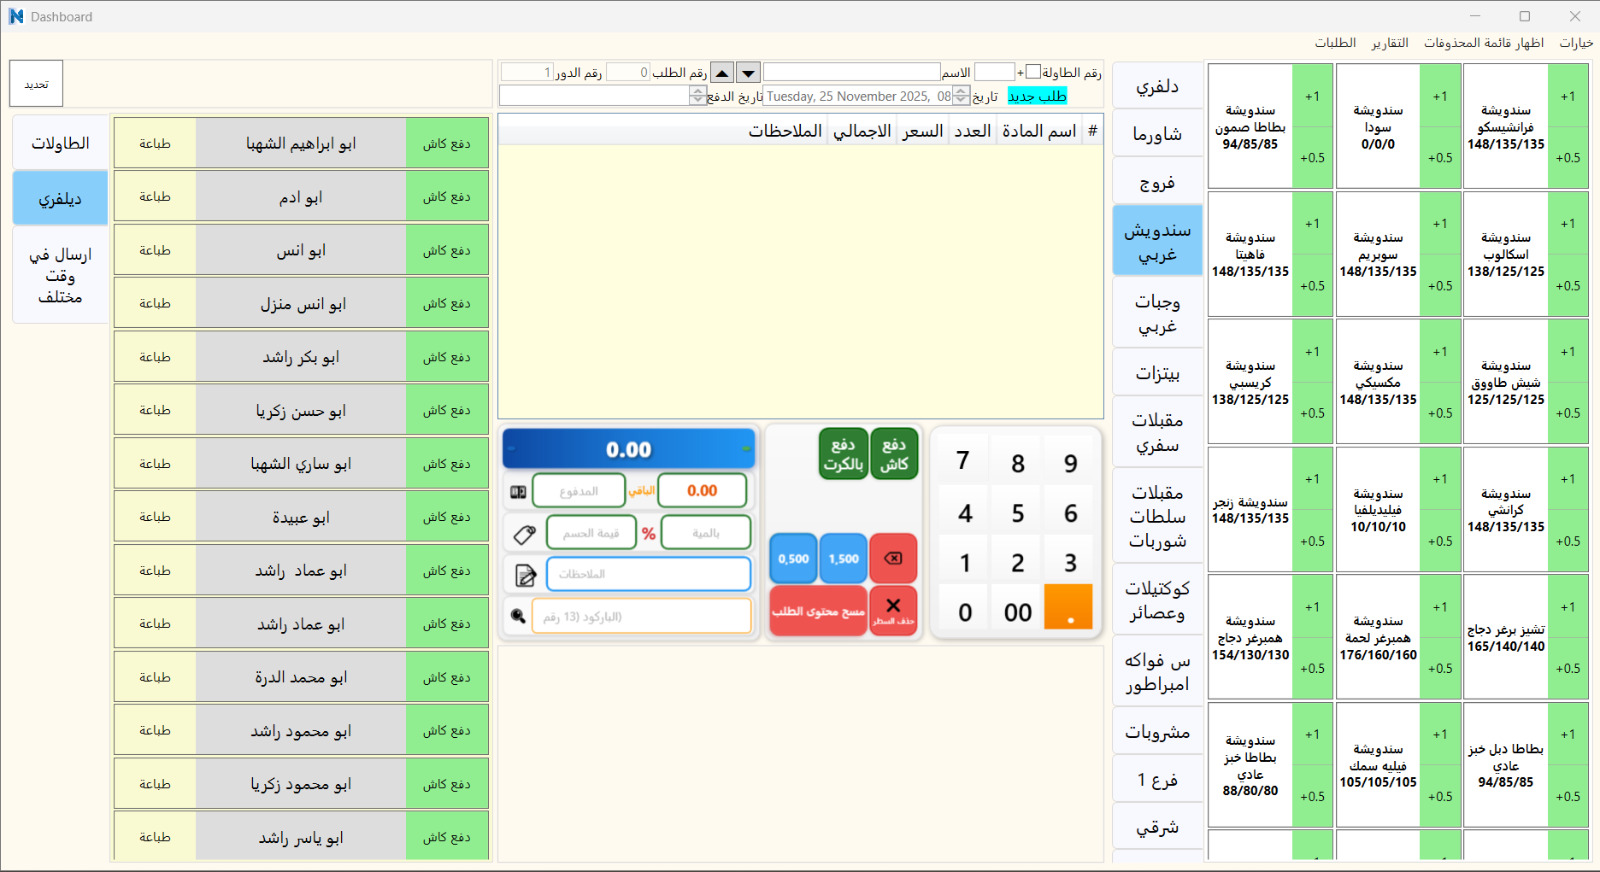The image size is (1600, 872).
Task: Click the طلب جديد new order label
Action: [1037, 96]
